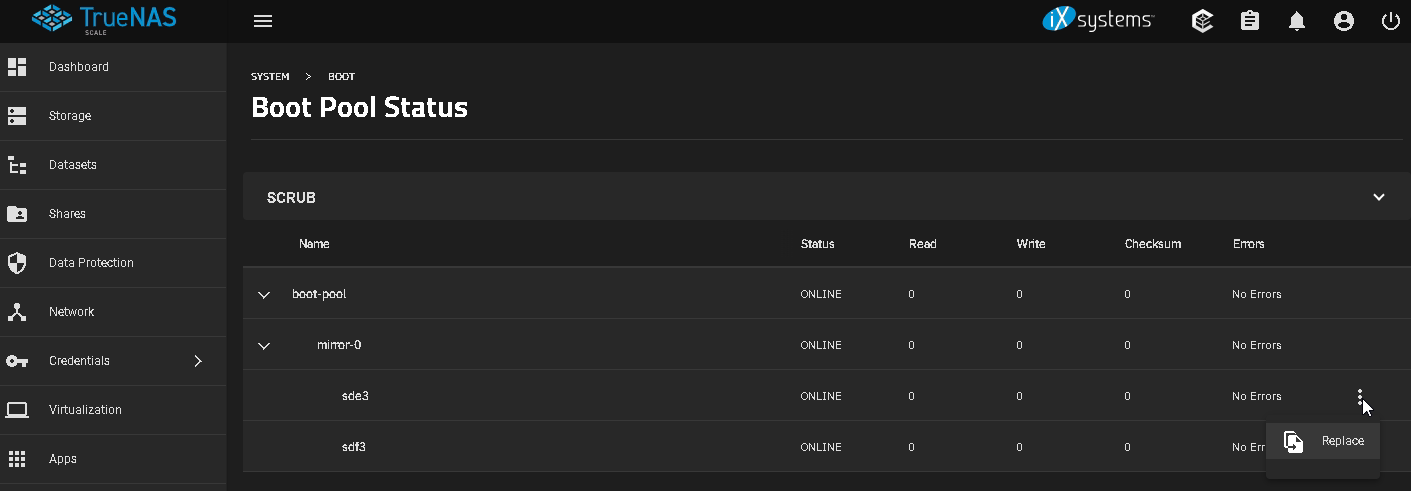Collapse the boot-pool tree row

point(264,295)
